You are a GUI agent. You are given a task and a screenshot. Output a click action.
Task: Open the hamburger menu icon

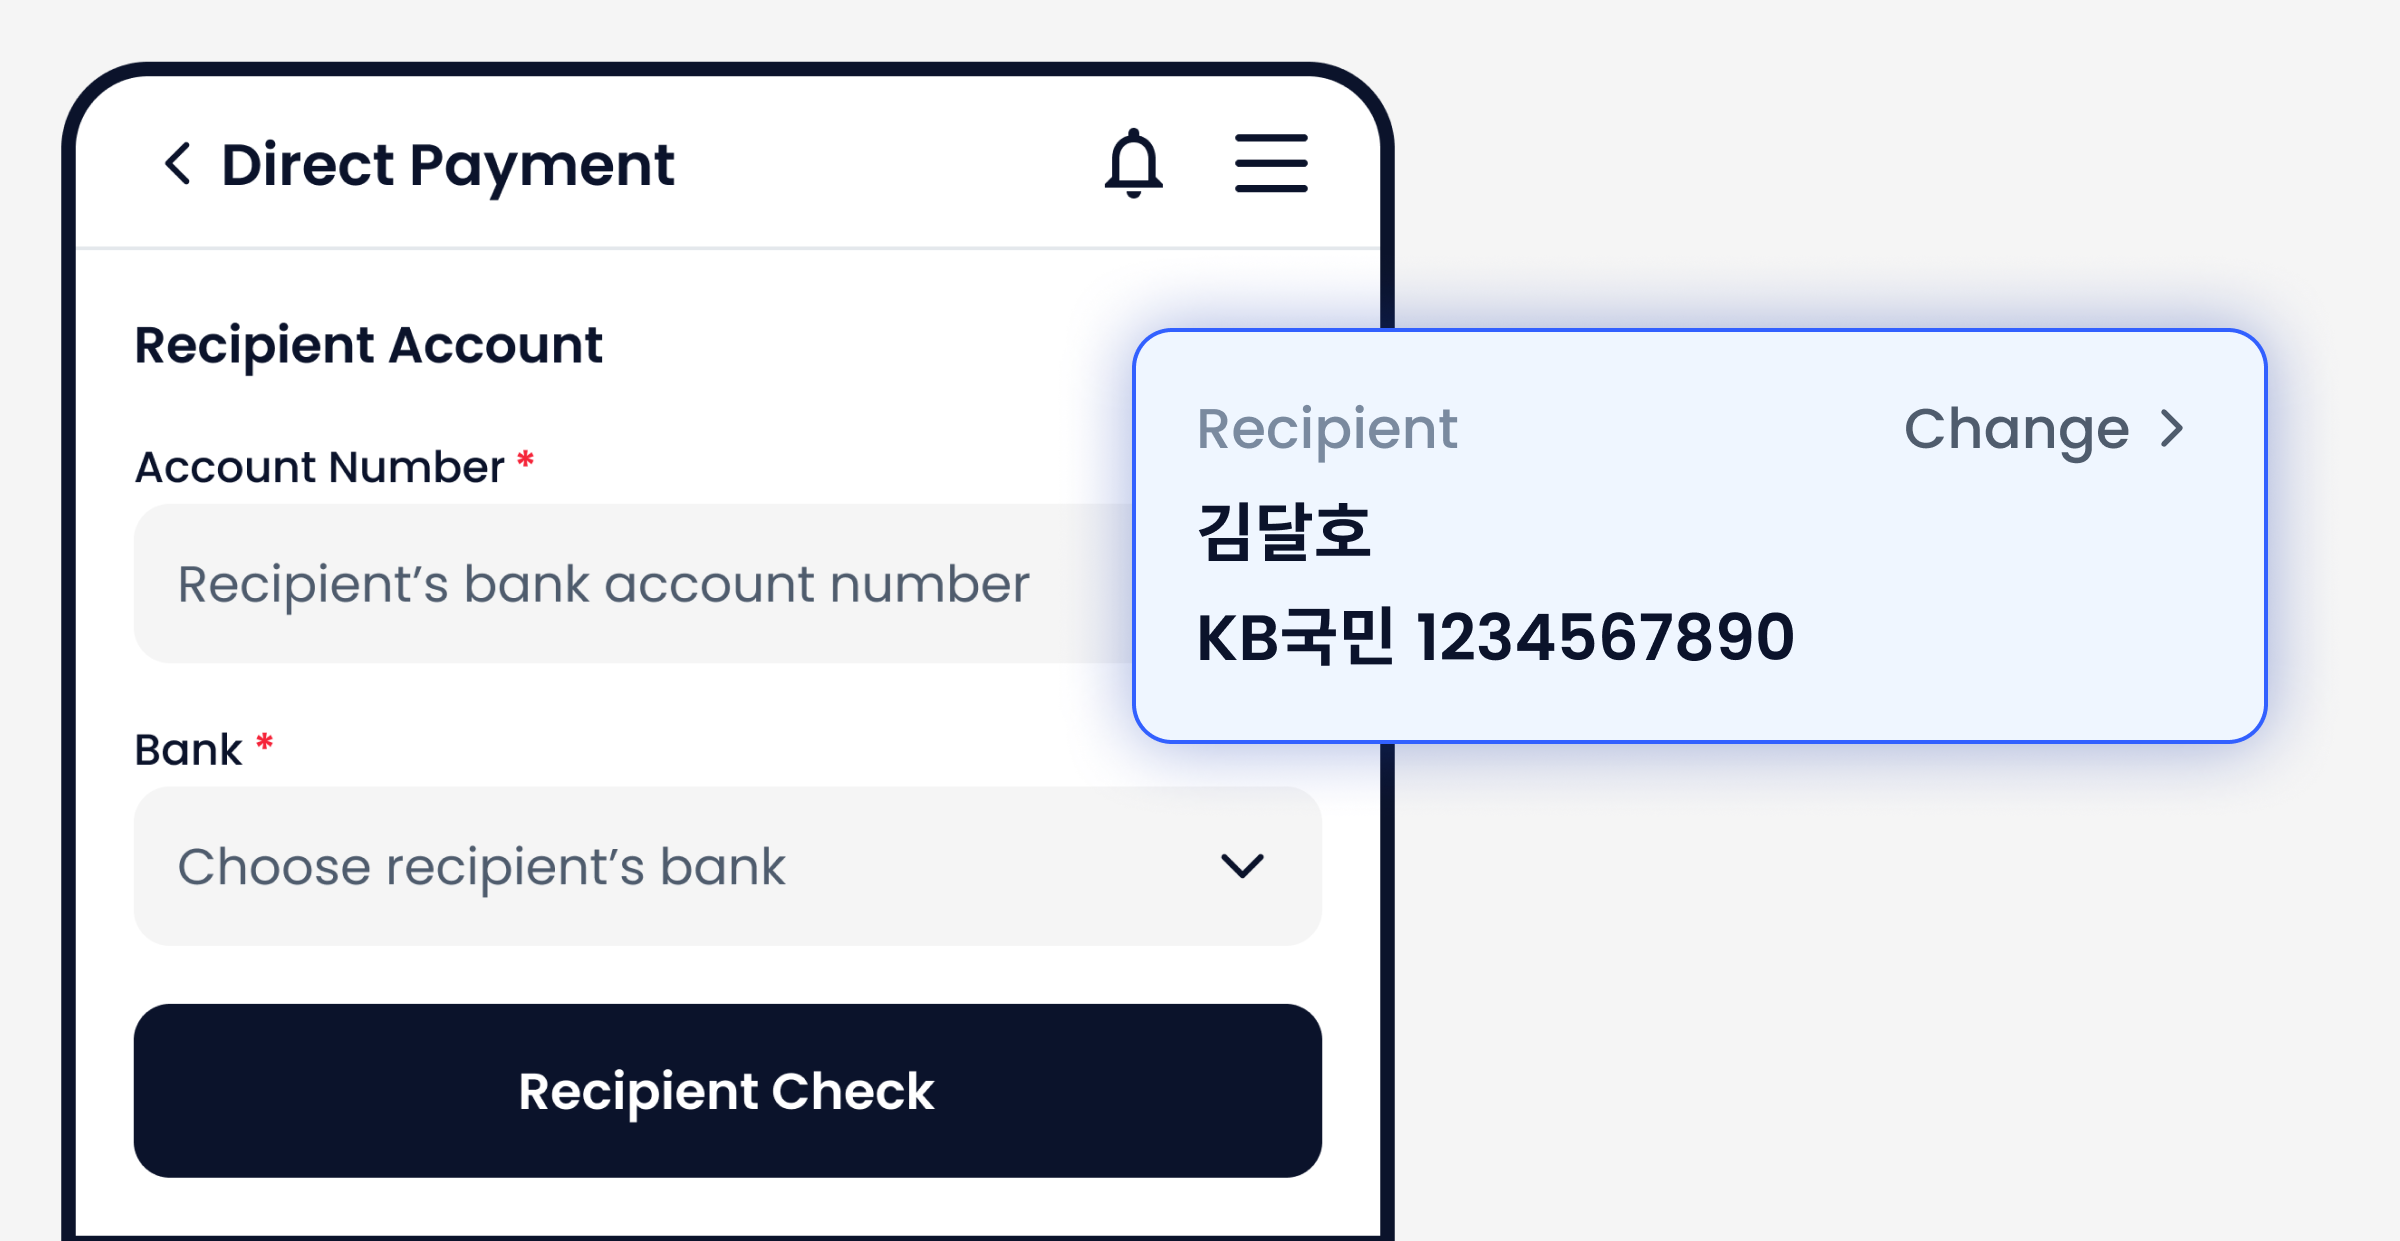point(1271,163)
